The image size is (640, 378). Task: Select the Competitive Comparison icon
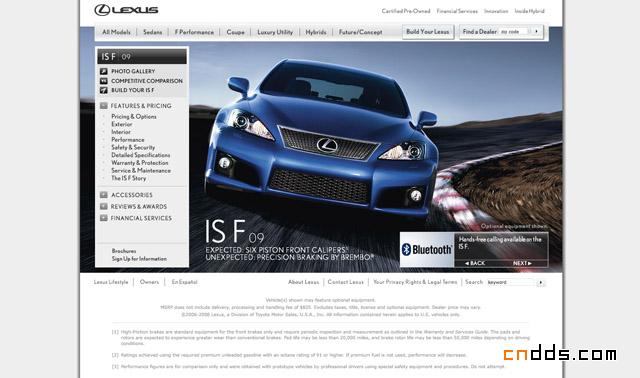click(x=104, y=81)
